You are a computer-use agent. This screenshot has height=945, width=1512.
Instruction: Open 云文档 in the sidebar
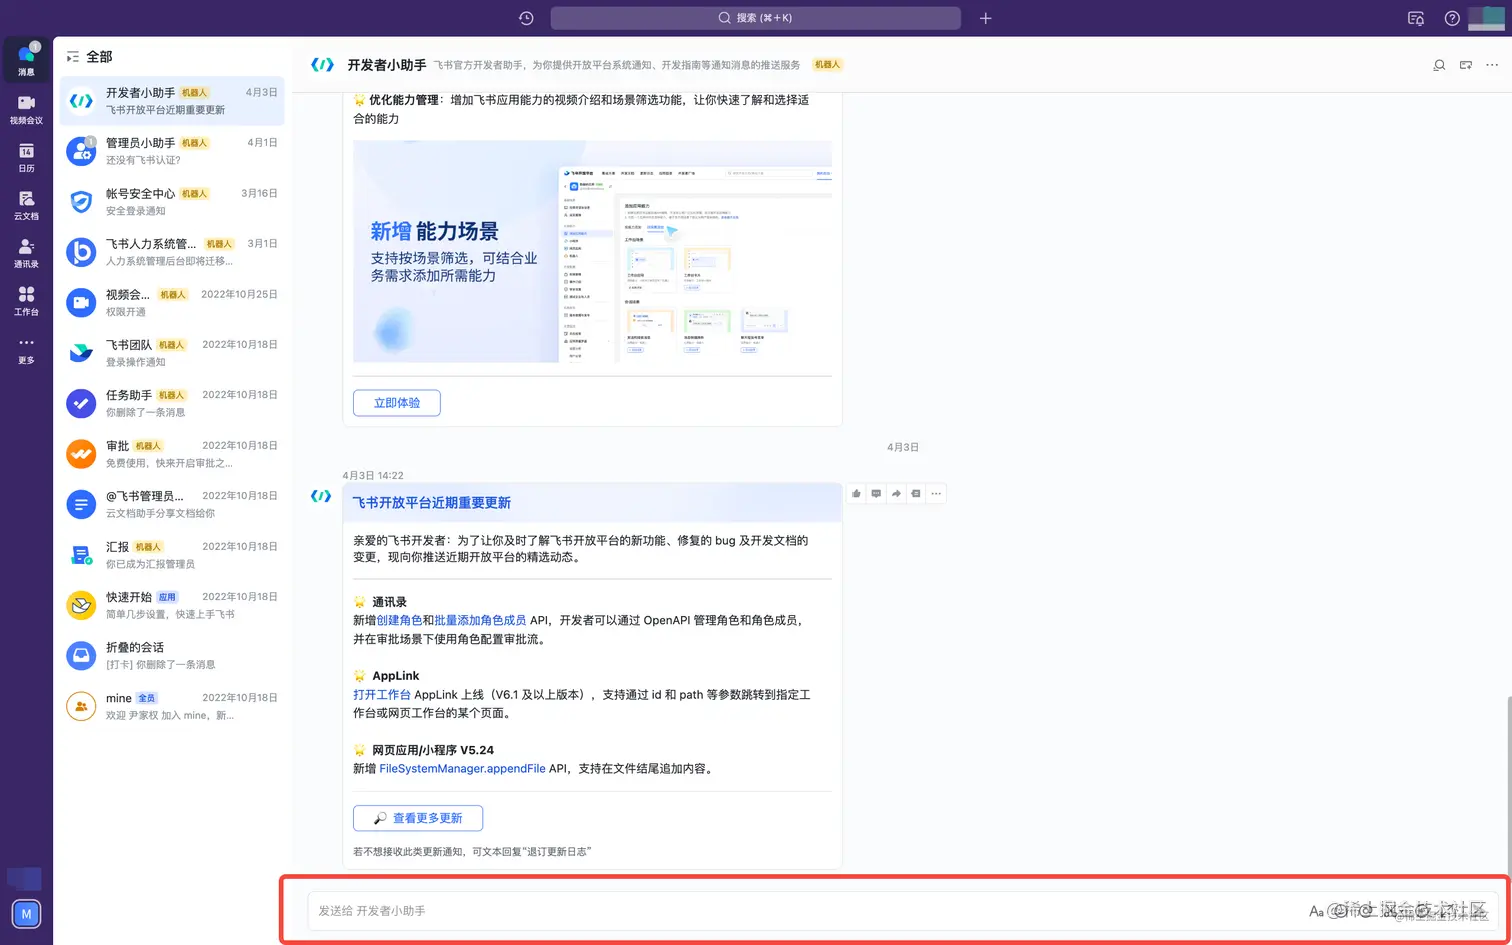pyautogui.click(x=26, y=205)
